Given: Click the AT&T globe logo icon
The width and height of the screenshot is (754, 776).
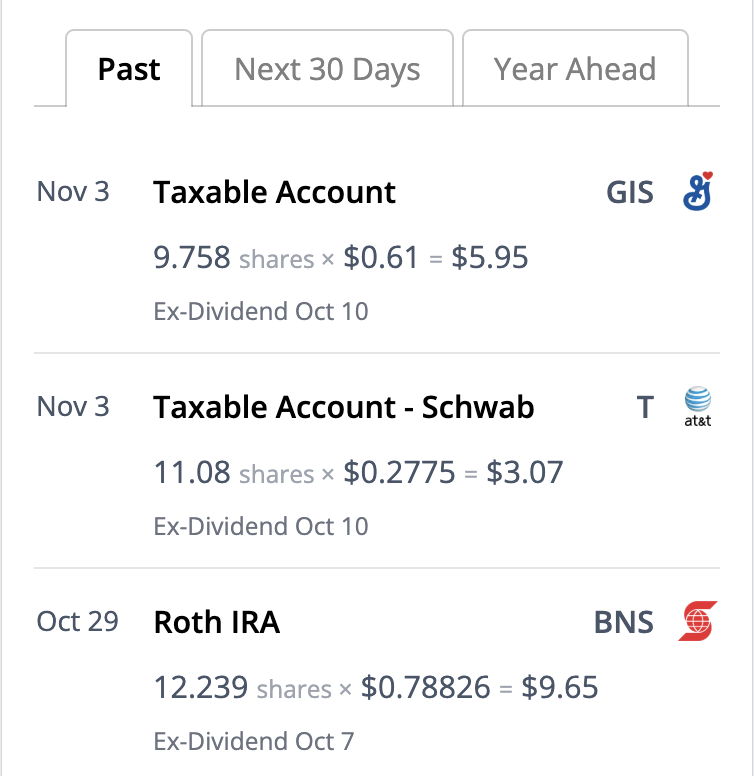Looking at the screenshot, I should click(x=697, y=406).
